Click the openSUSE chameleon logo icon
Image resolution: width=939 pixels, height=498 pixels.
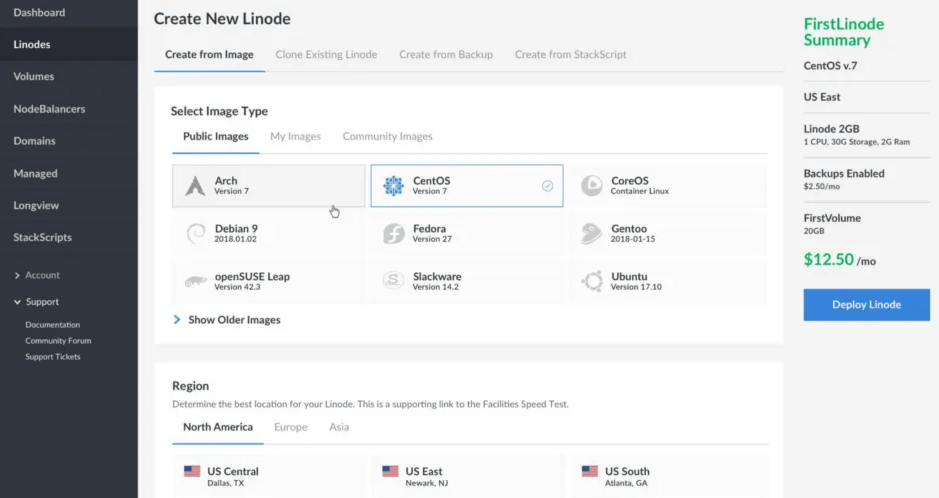(196, 281)
